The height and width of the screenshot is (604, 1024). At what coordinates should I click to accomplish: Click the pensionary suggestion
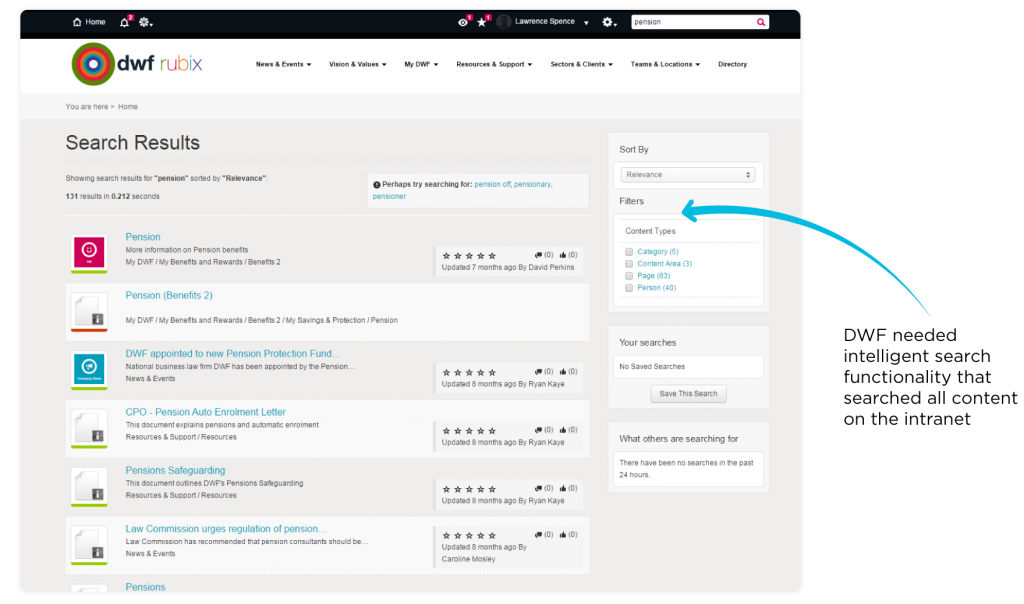coord(532,184)
